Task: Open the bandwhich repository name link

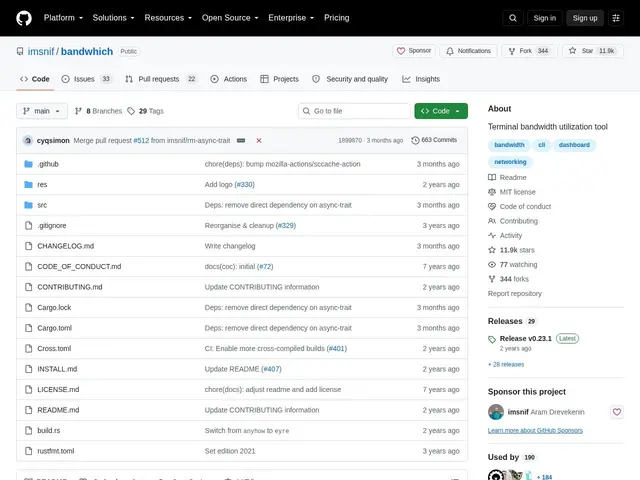Action: coord(87,51)
